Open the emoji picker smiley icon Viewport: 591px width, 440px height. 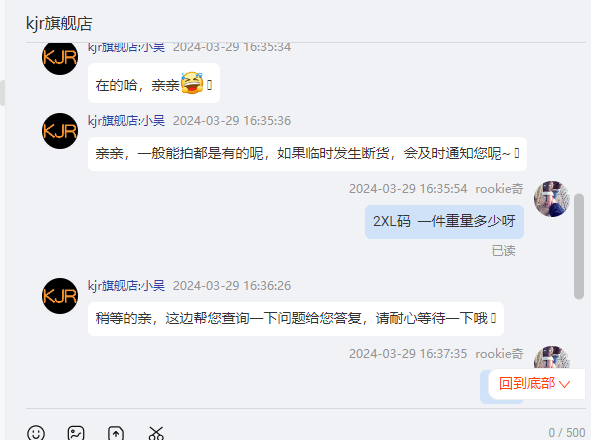[36, 433]
